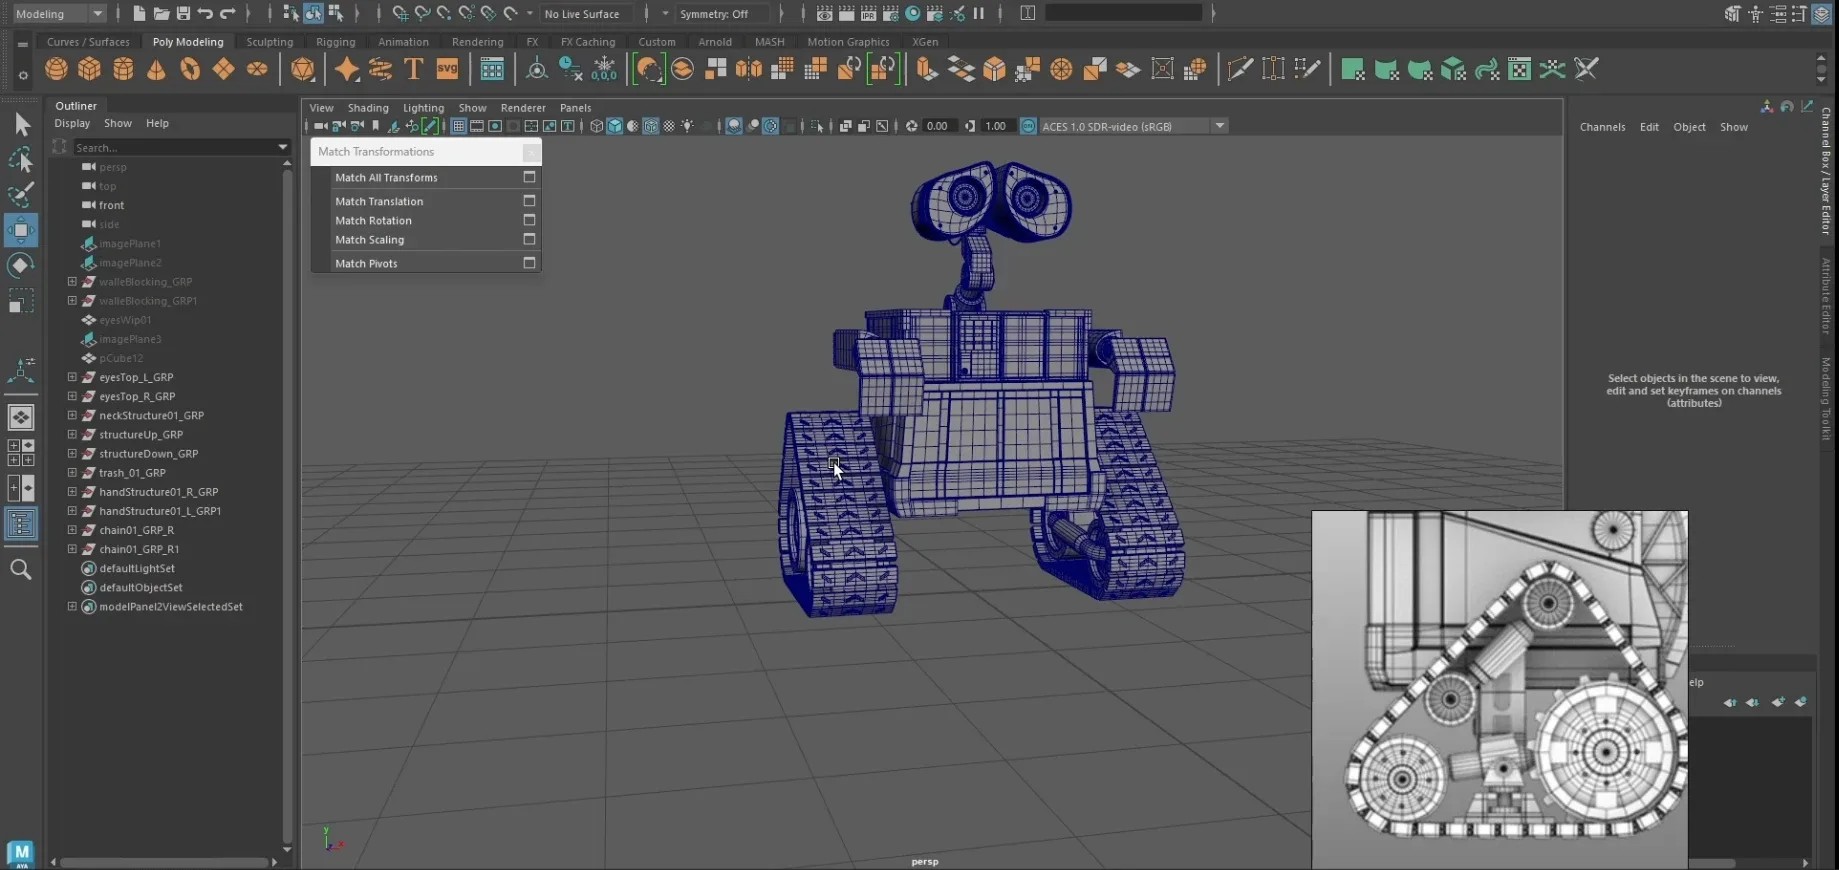Expand the walleBlocking_GRP node
The width and height of the screenshot is (1839, 870).
(x=72, y=281)
